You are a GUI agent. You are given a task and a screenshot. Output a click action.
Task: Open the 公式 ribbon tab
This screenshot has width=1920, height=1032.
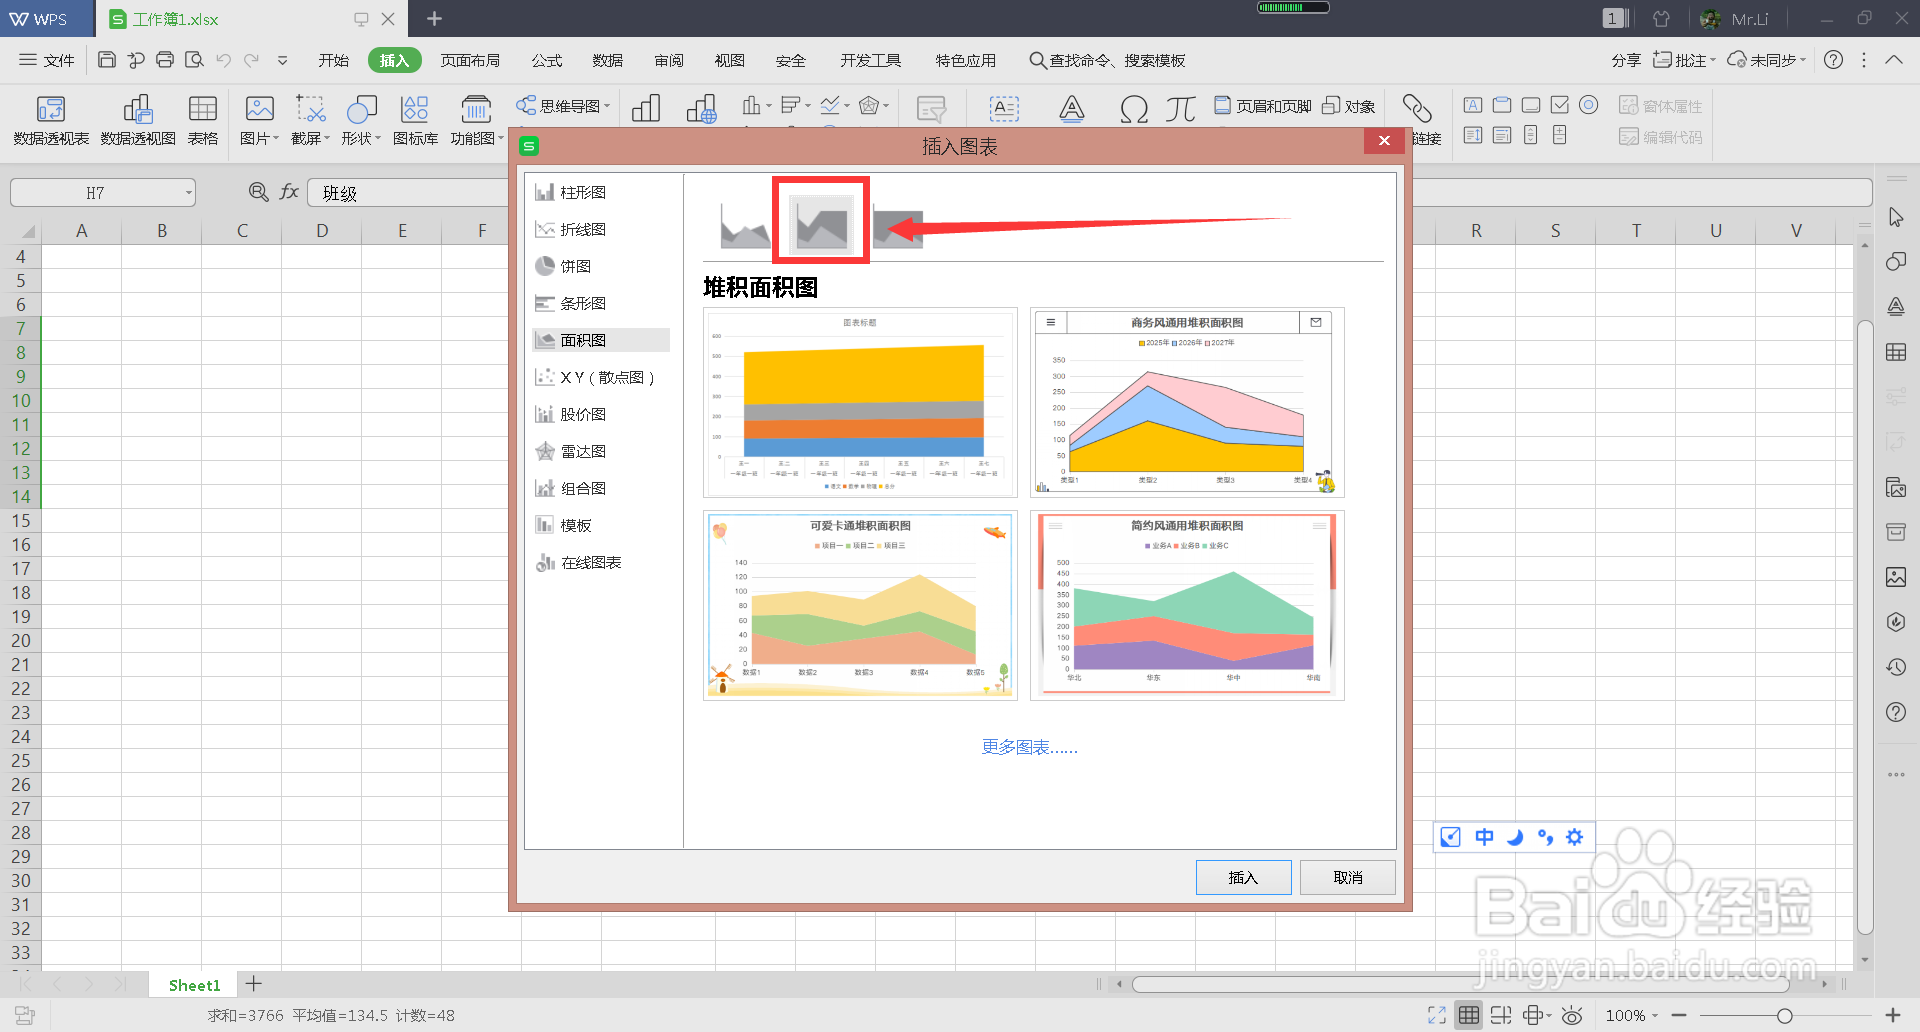click(x=546, y=60)
